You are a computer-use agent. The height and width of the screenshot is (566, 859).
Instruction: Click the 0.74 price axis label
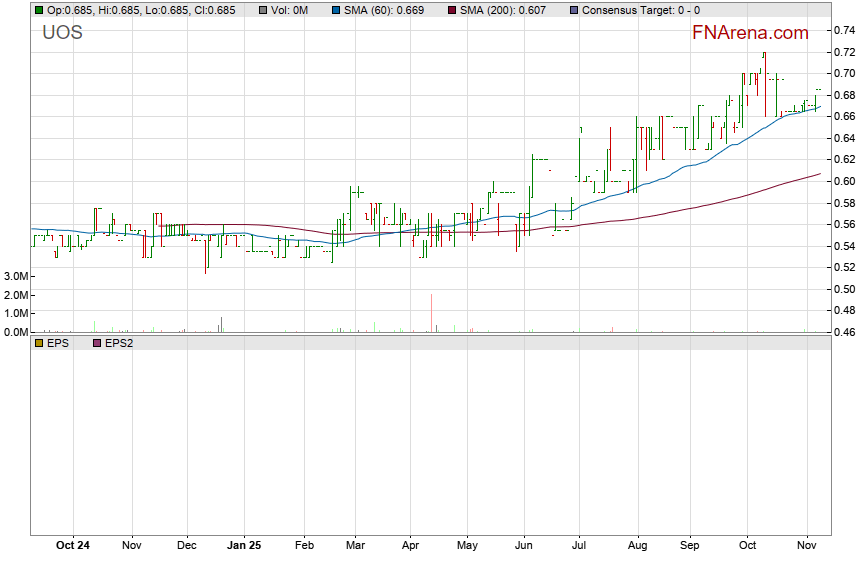(x=843, y=30)
